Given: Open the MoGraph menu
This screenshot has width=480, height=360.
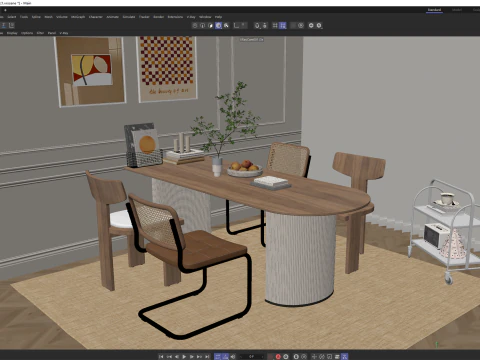Looking at the screenshot, I should [x=78, y=17].
